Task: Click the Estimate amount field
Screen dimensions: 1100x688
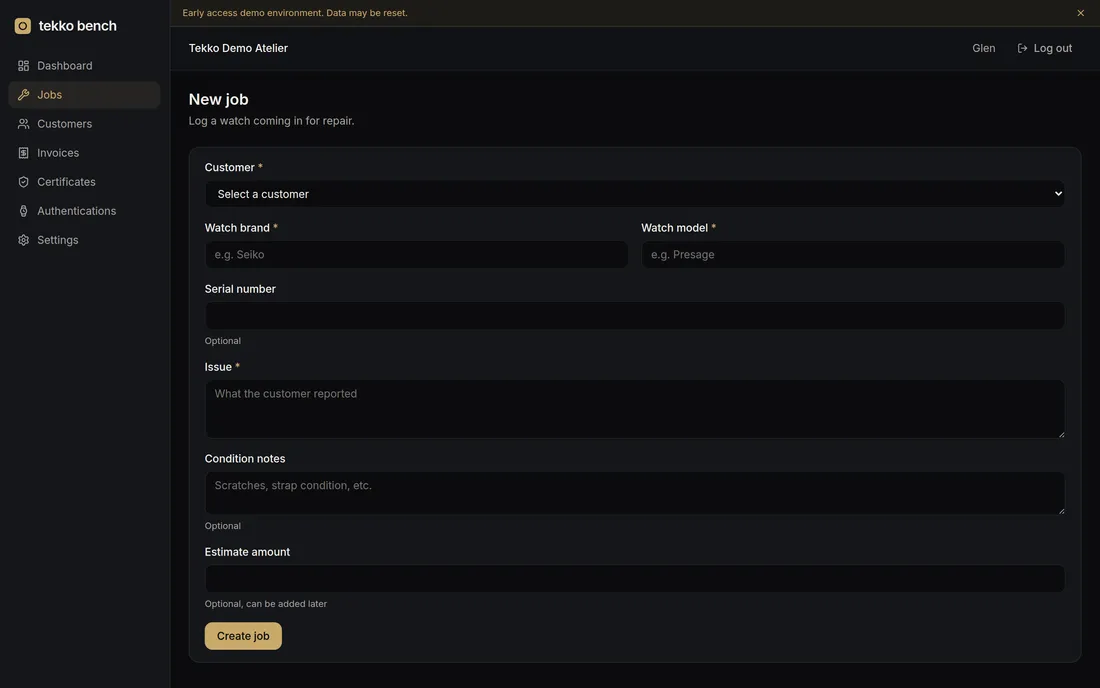Action: 634,579
